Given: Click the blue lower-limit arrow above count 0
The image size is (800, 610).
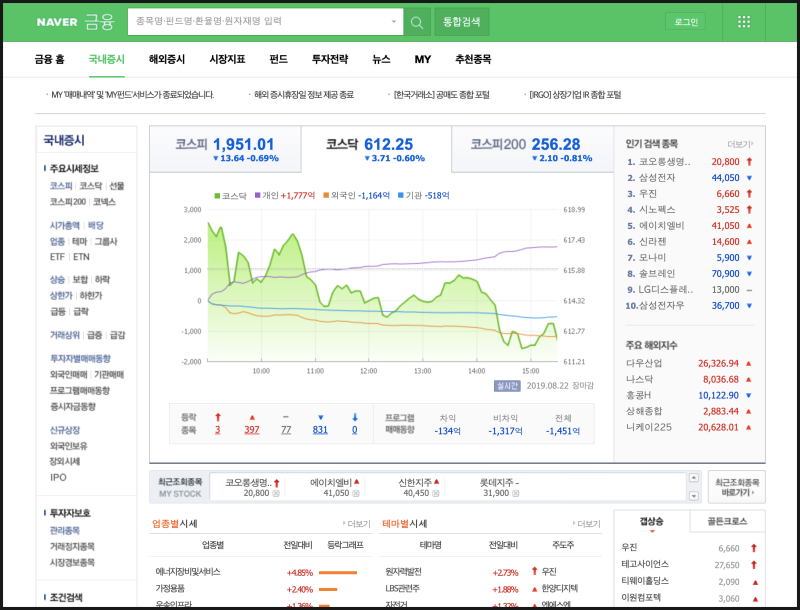Looking at the screenshot, I should click(355, 417).
